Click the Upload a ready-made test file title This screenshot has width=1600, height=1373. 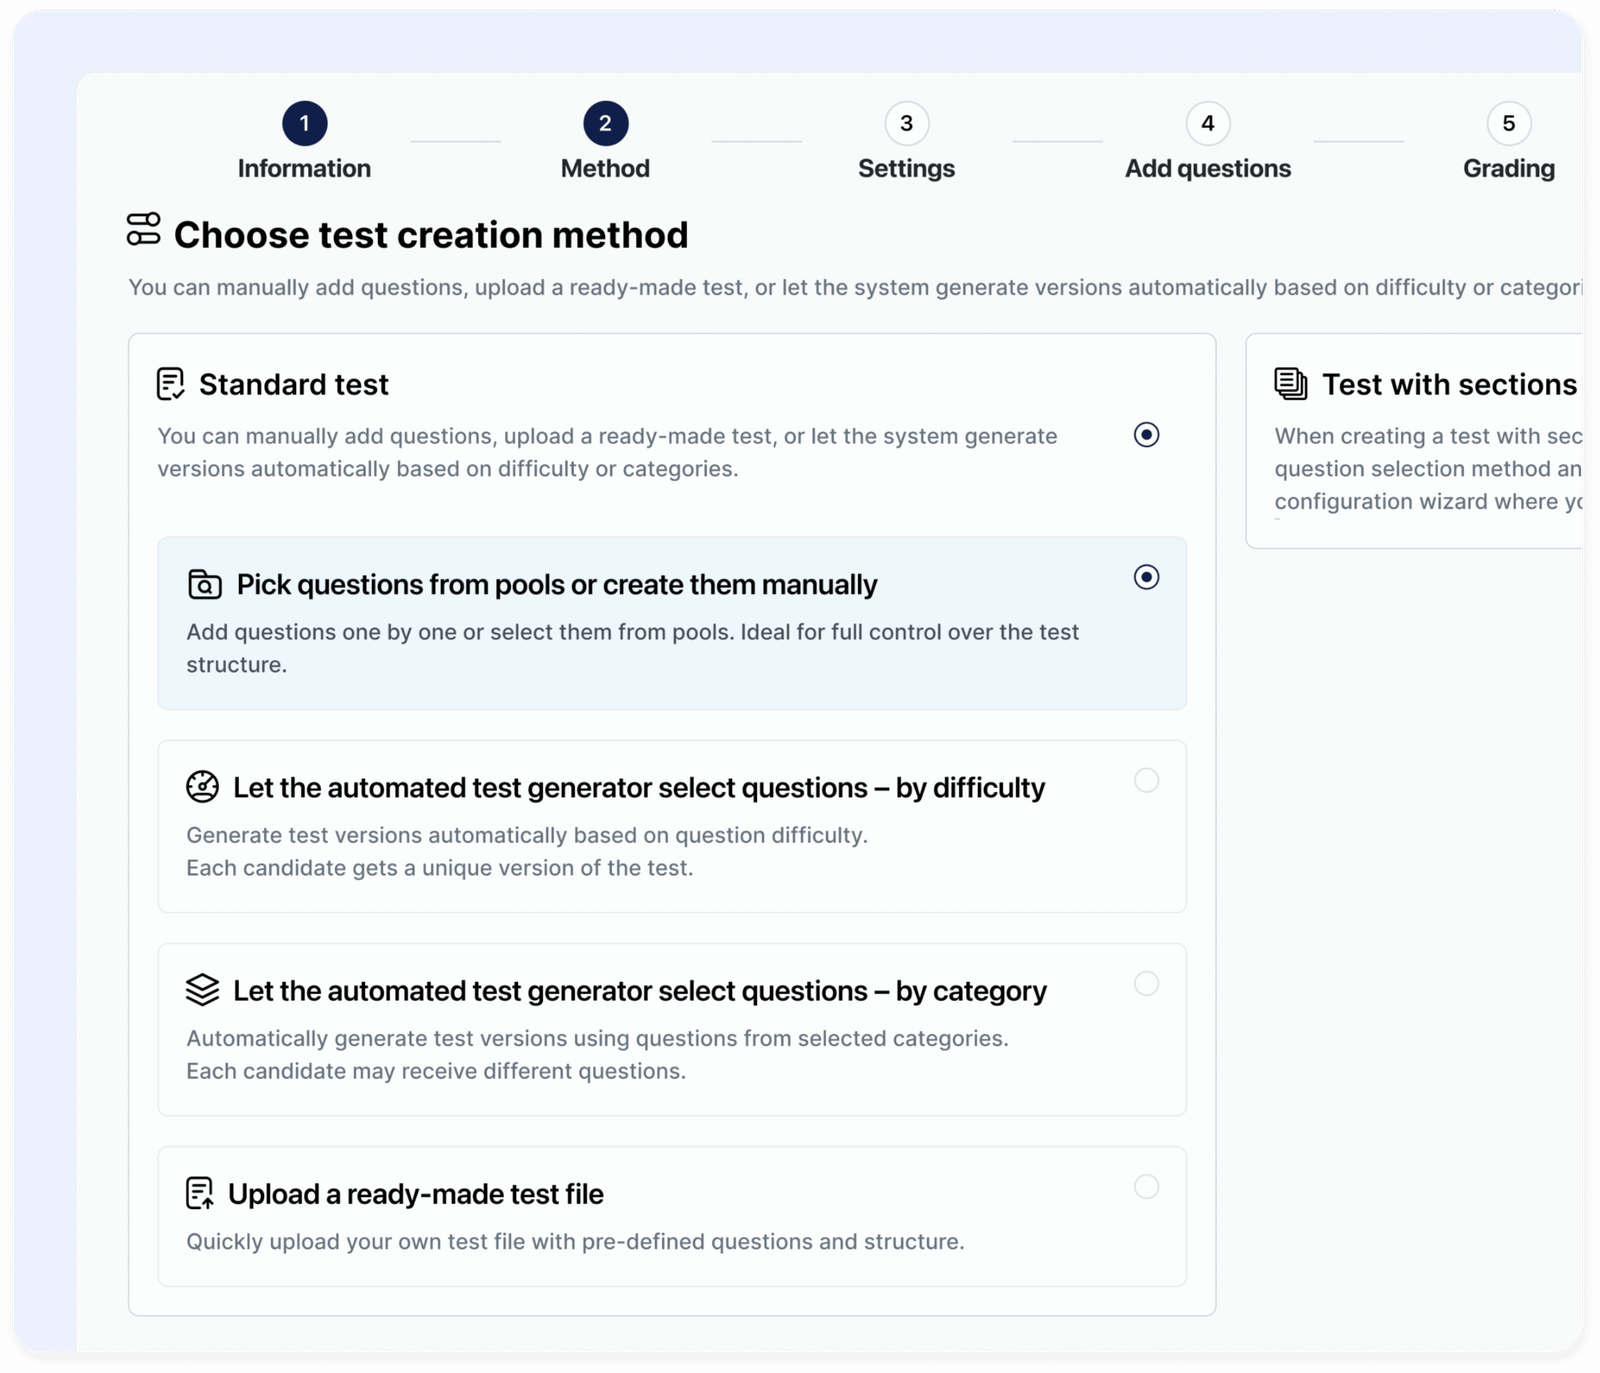[x=415, y=1194]
